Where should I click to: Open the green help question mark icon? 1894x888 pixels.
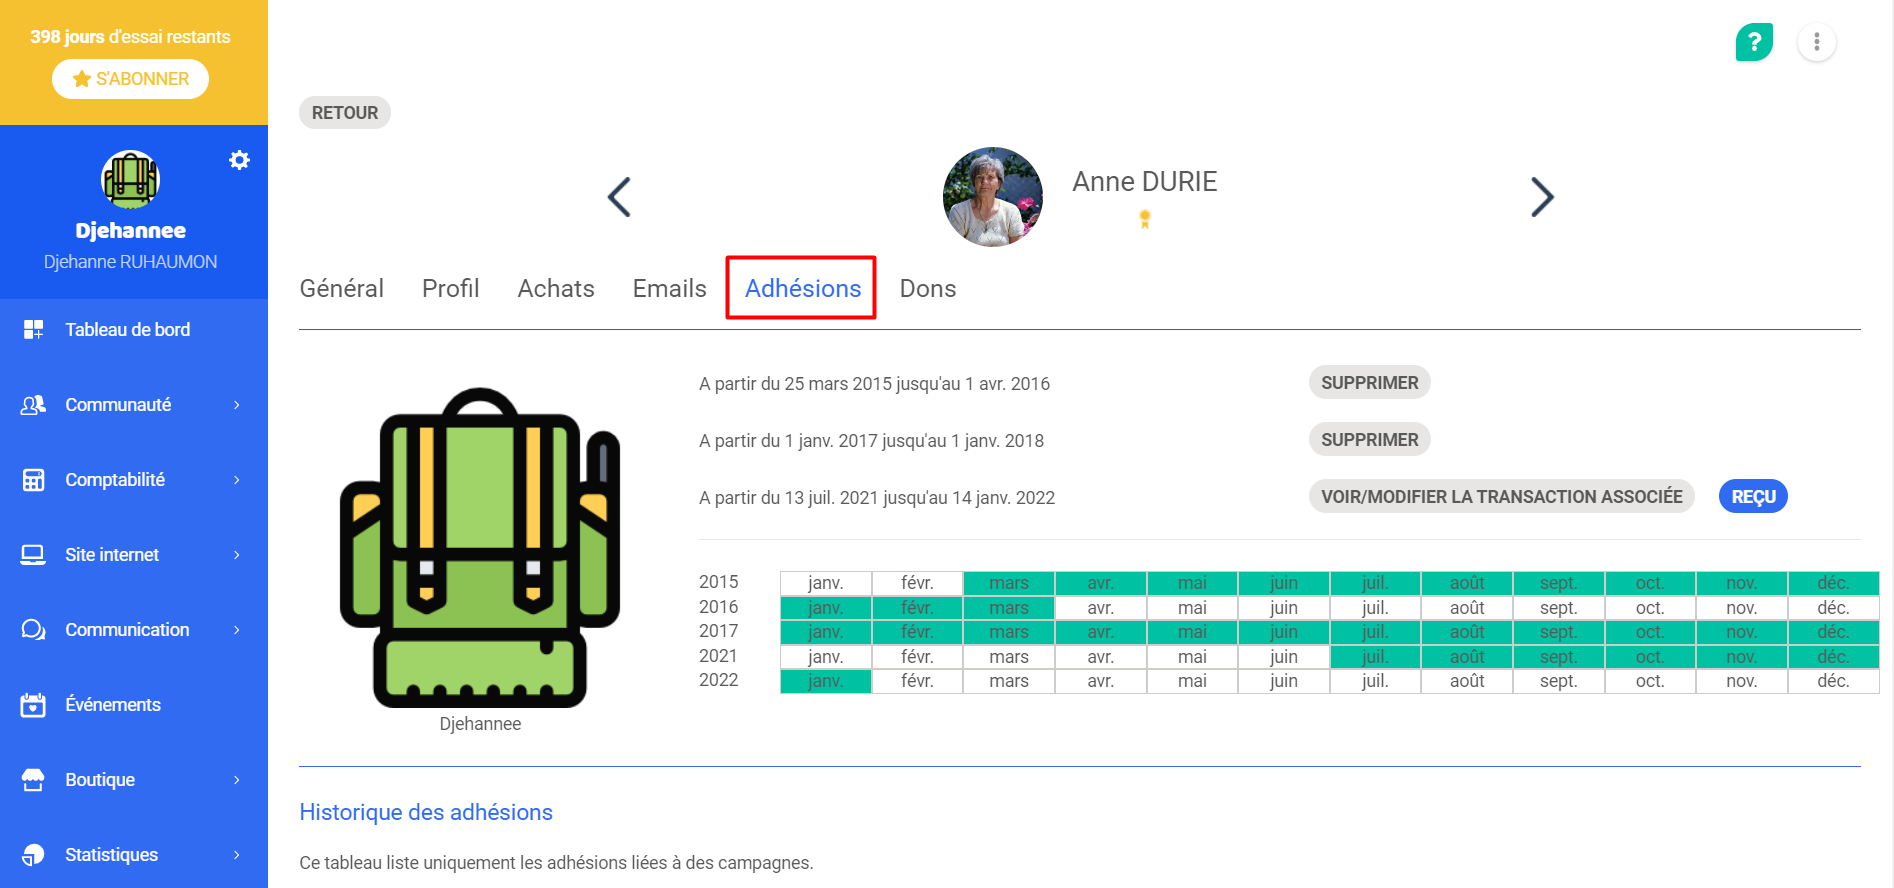(1754, 42)
